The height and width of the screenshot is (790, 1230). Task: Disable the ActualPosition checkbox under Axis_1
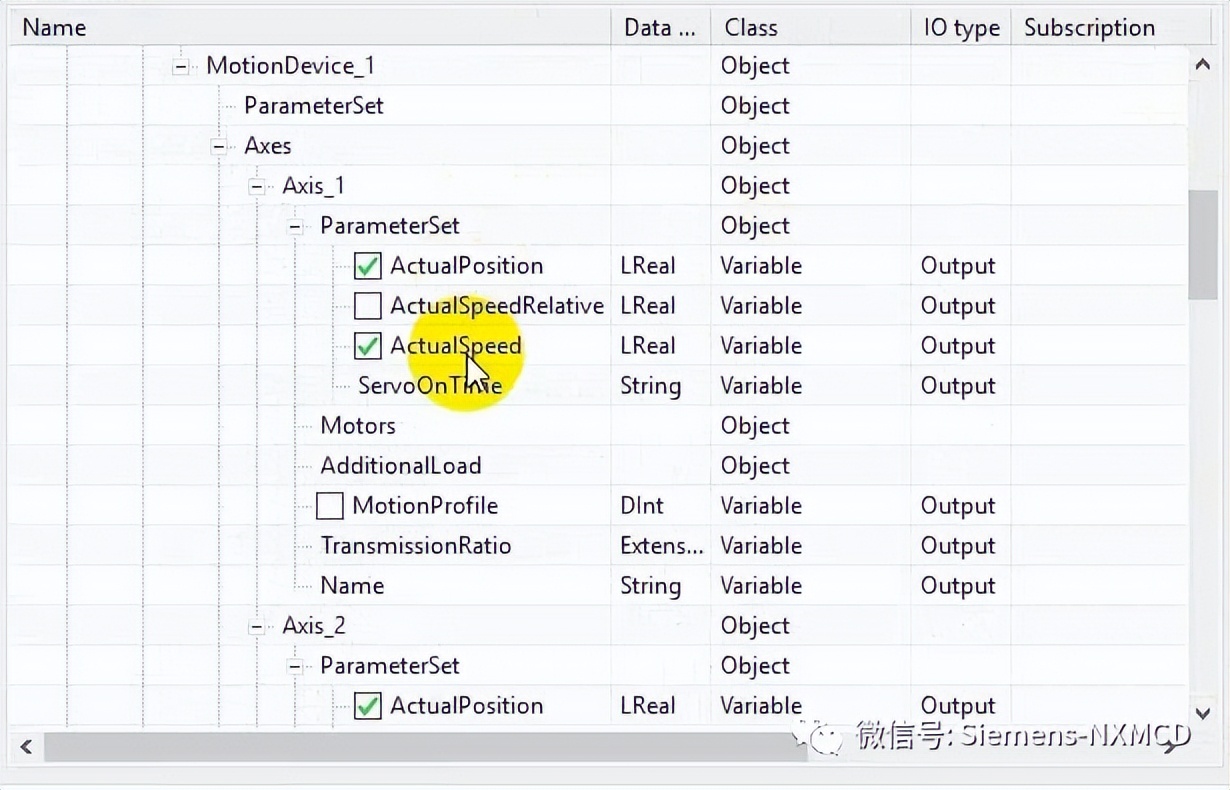pyautogui.click(x=367, y=265)
